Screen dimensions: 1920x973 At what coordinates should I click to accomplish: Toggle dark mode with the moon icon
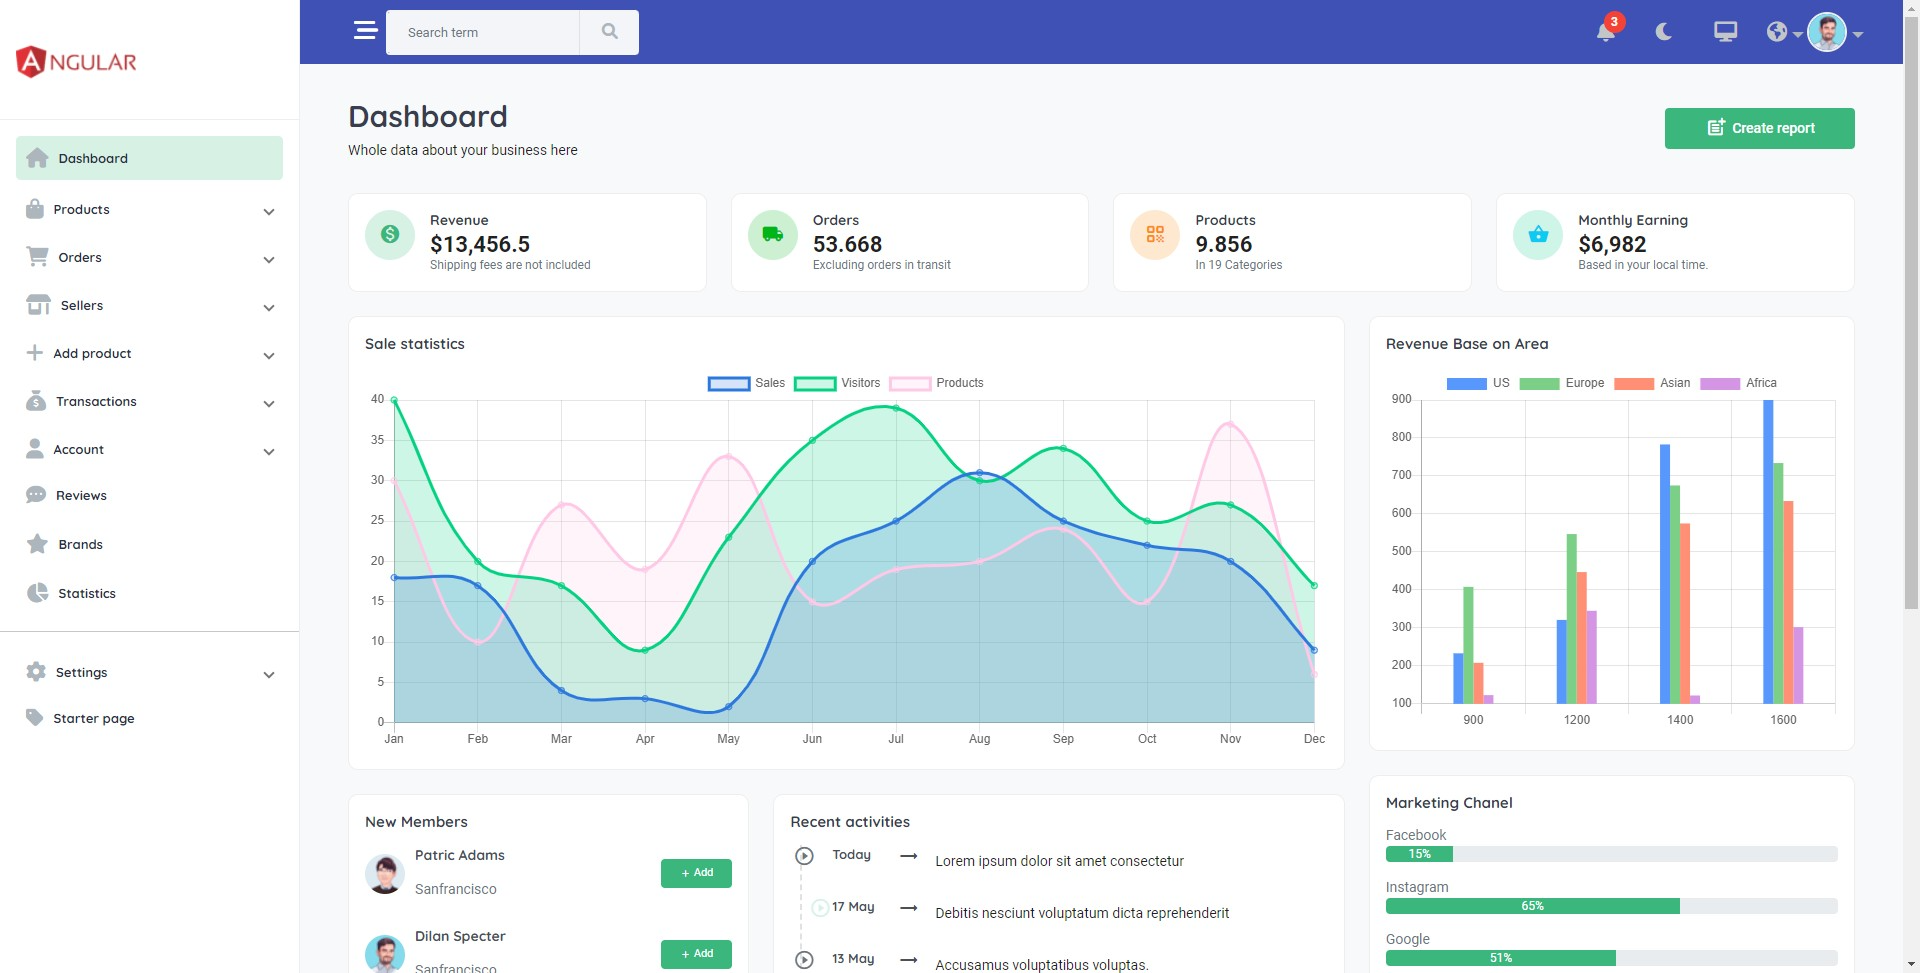(x=1663, y=31)
